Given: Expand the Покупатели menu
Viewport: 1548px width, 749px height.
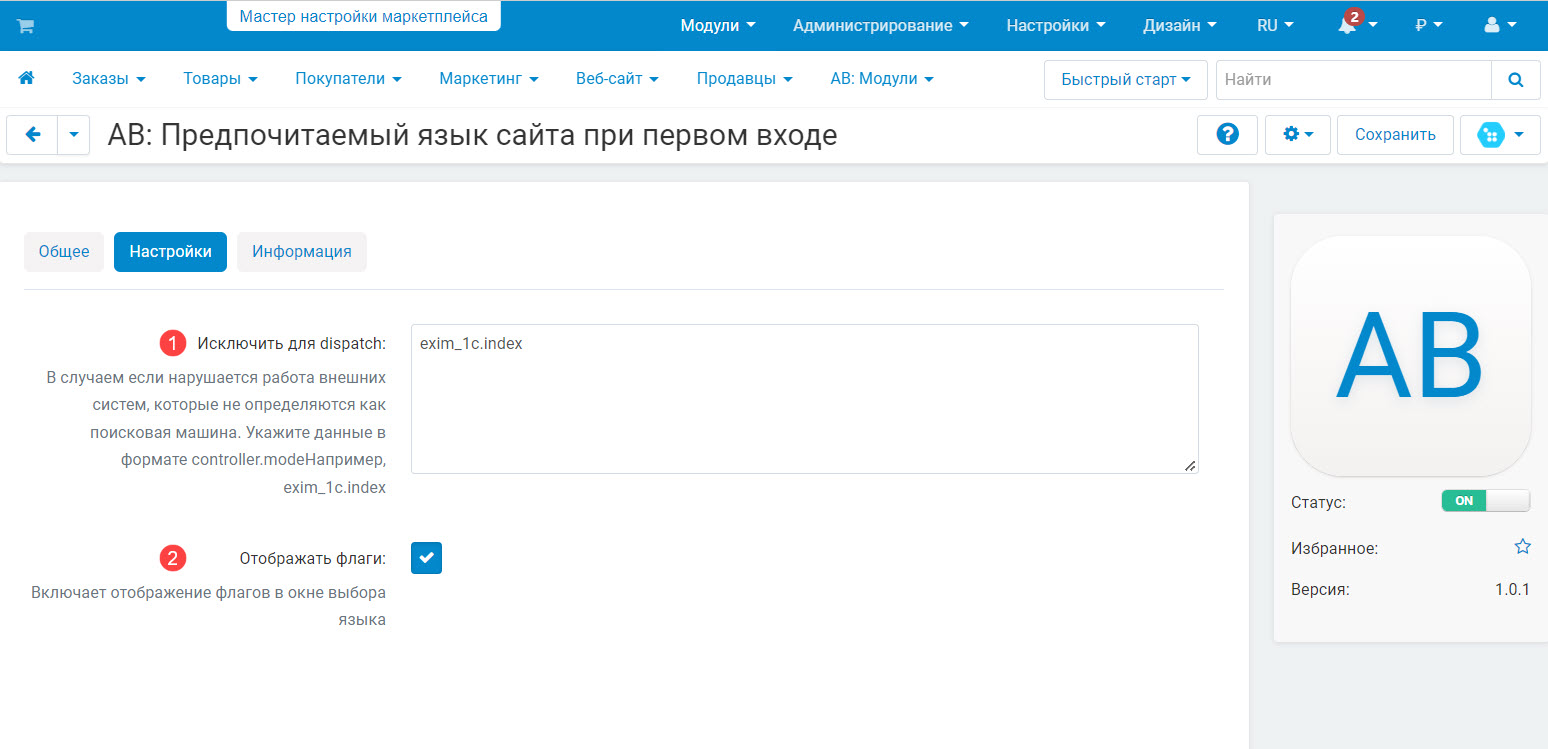Looking at the screenshot, I should 349,78.
